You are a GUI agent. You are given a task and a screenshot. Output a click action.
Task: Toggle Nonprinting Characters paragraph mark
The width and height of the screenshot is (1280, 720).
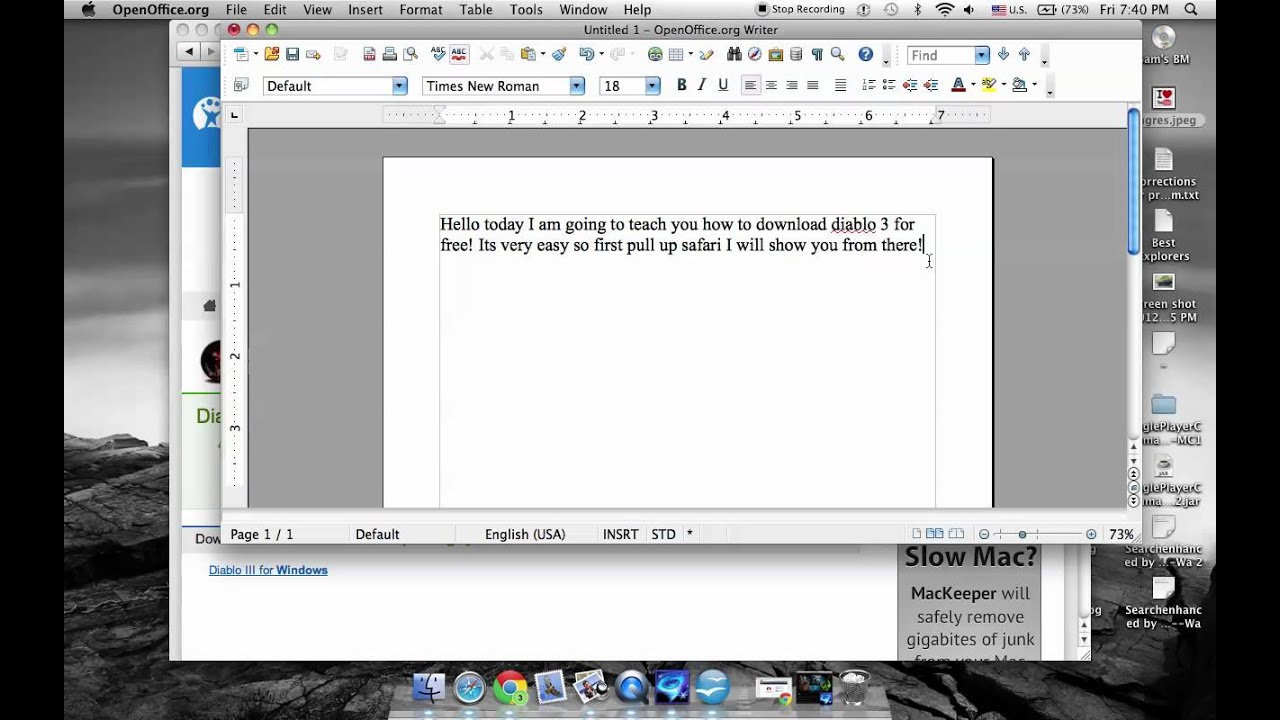(817, 54)
